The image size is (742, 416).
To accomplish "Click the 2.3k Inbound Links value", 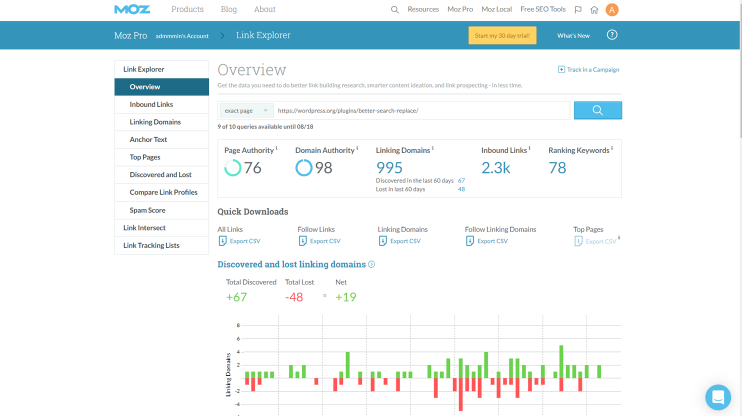I will click(x=495, y=168).
